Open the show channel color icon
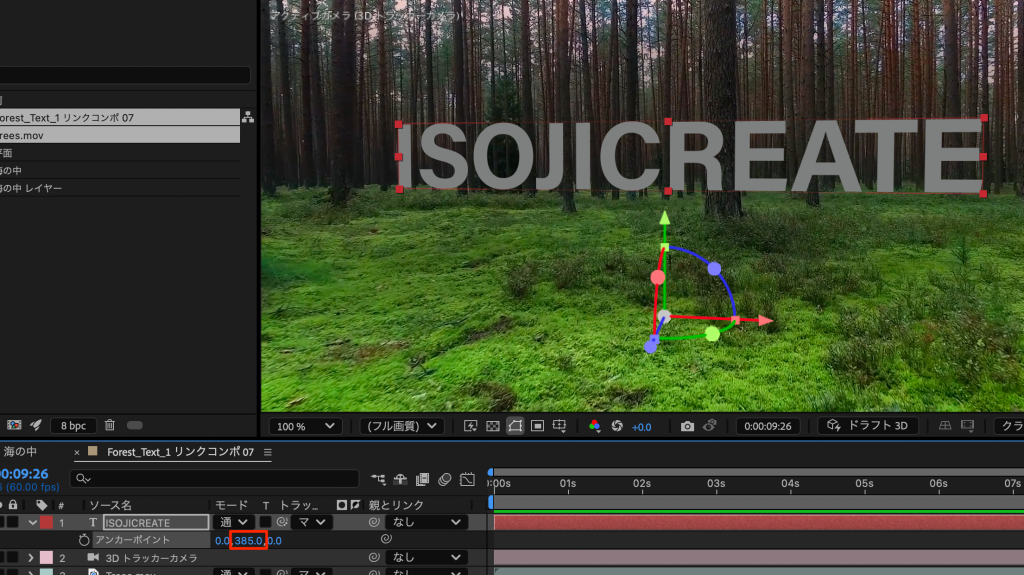 [594, 426]
